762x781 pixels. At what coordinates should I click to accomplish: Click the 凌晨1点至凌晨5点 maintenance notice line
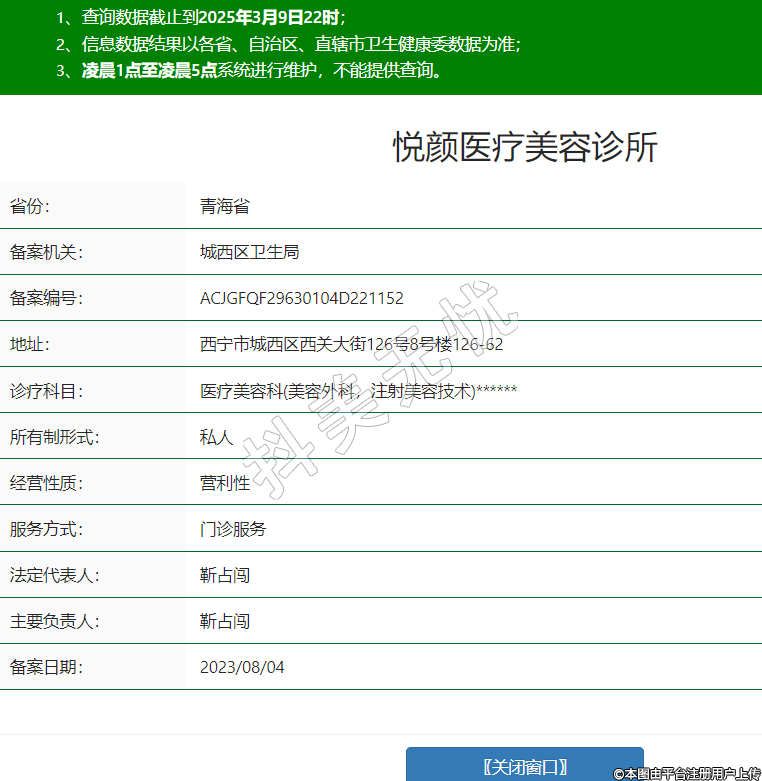point(249,70)
